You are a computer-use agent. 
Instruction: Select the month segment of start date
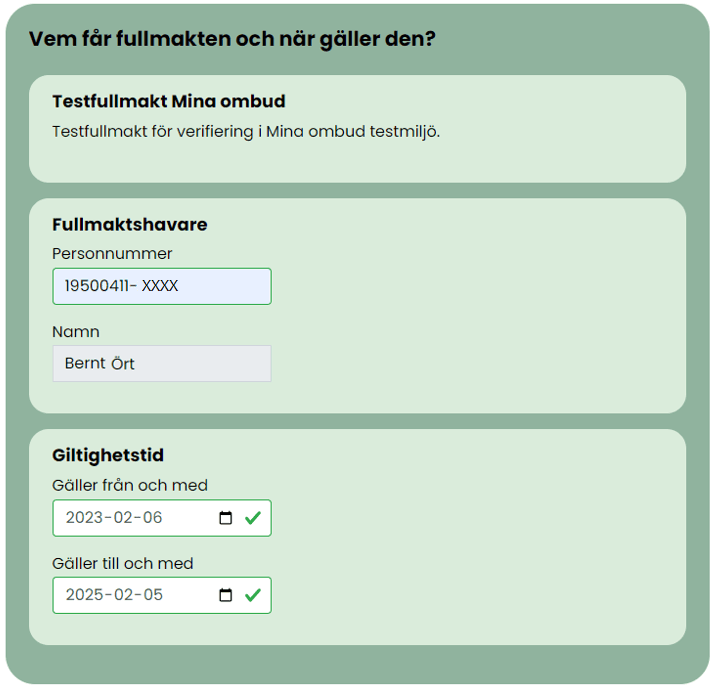[x=125, y=518]
